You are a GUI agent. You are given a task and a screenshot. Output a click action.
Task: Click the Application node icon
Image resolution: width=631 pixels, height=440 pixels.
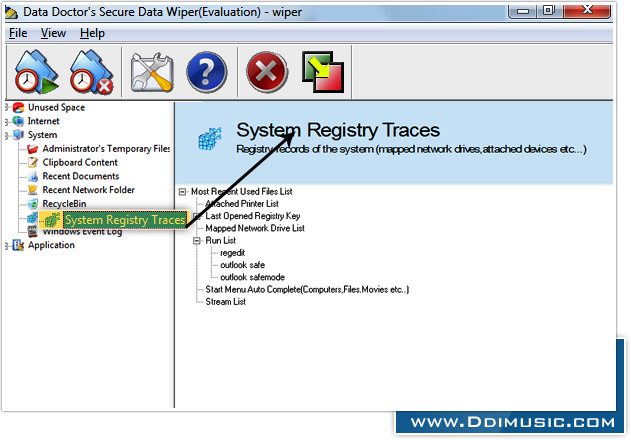[x=19, y=245]
